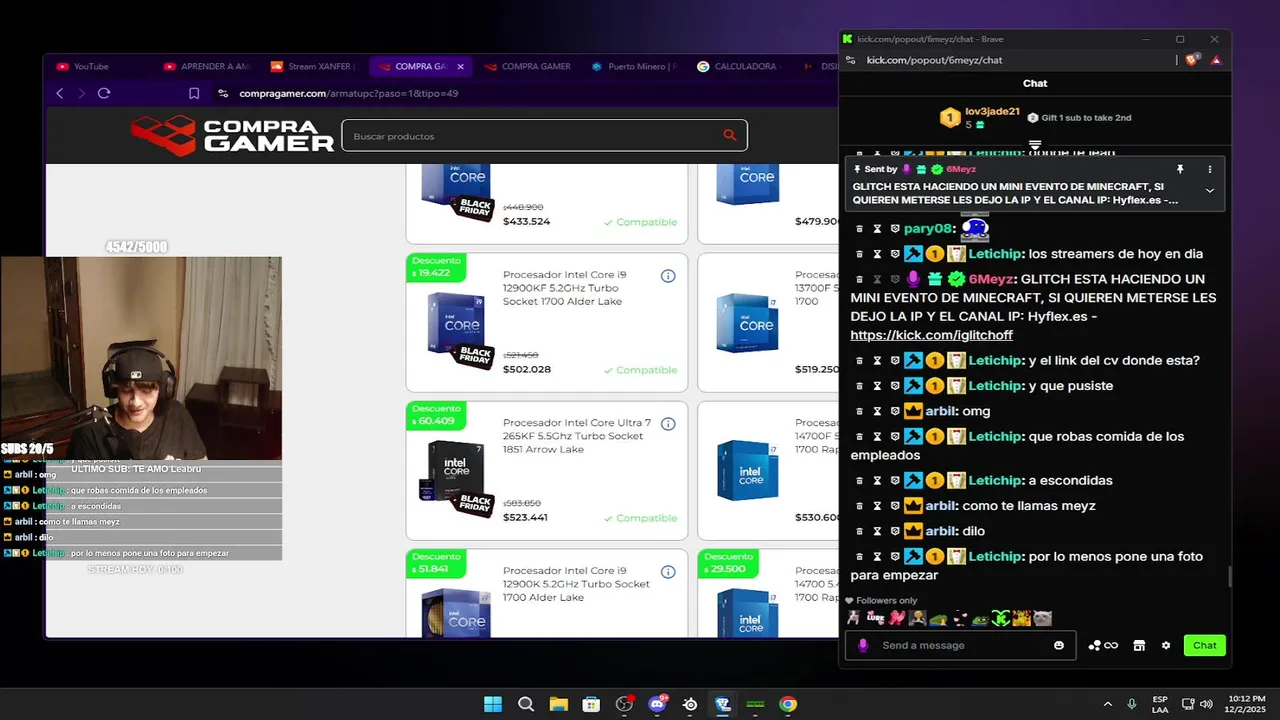The width and height of the screenshot is (1280, 720).
Task: Click Letichip username on 'los streamers' message
Action: pos(995,254)
